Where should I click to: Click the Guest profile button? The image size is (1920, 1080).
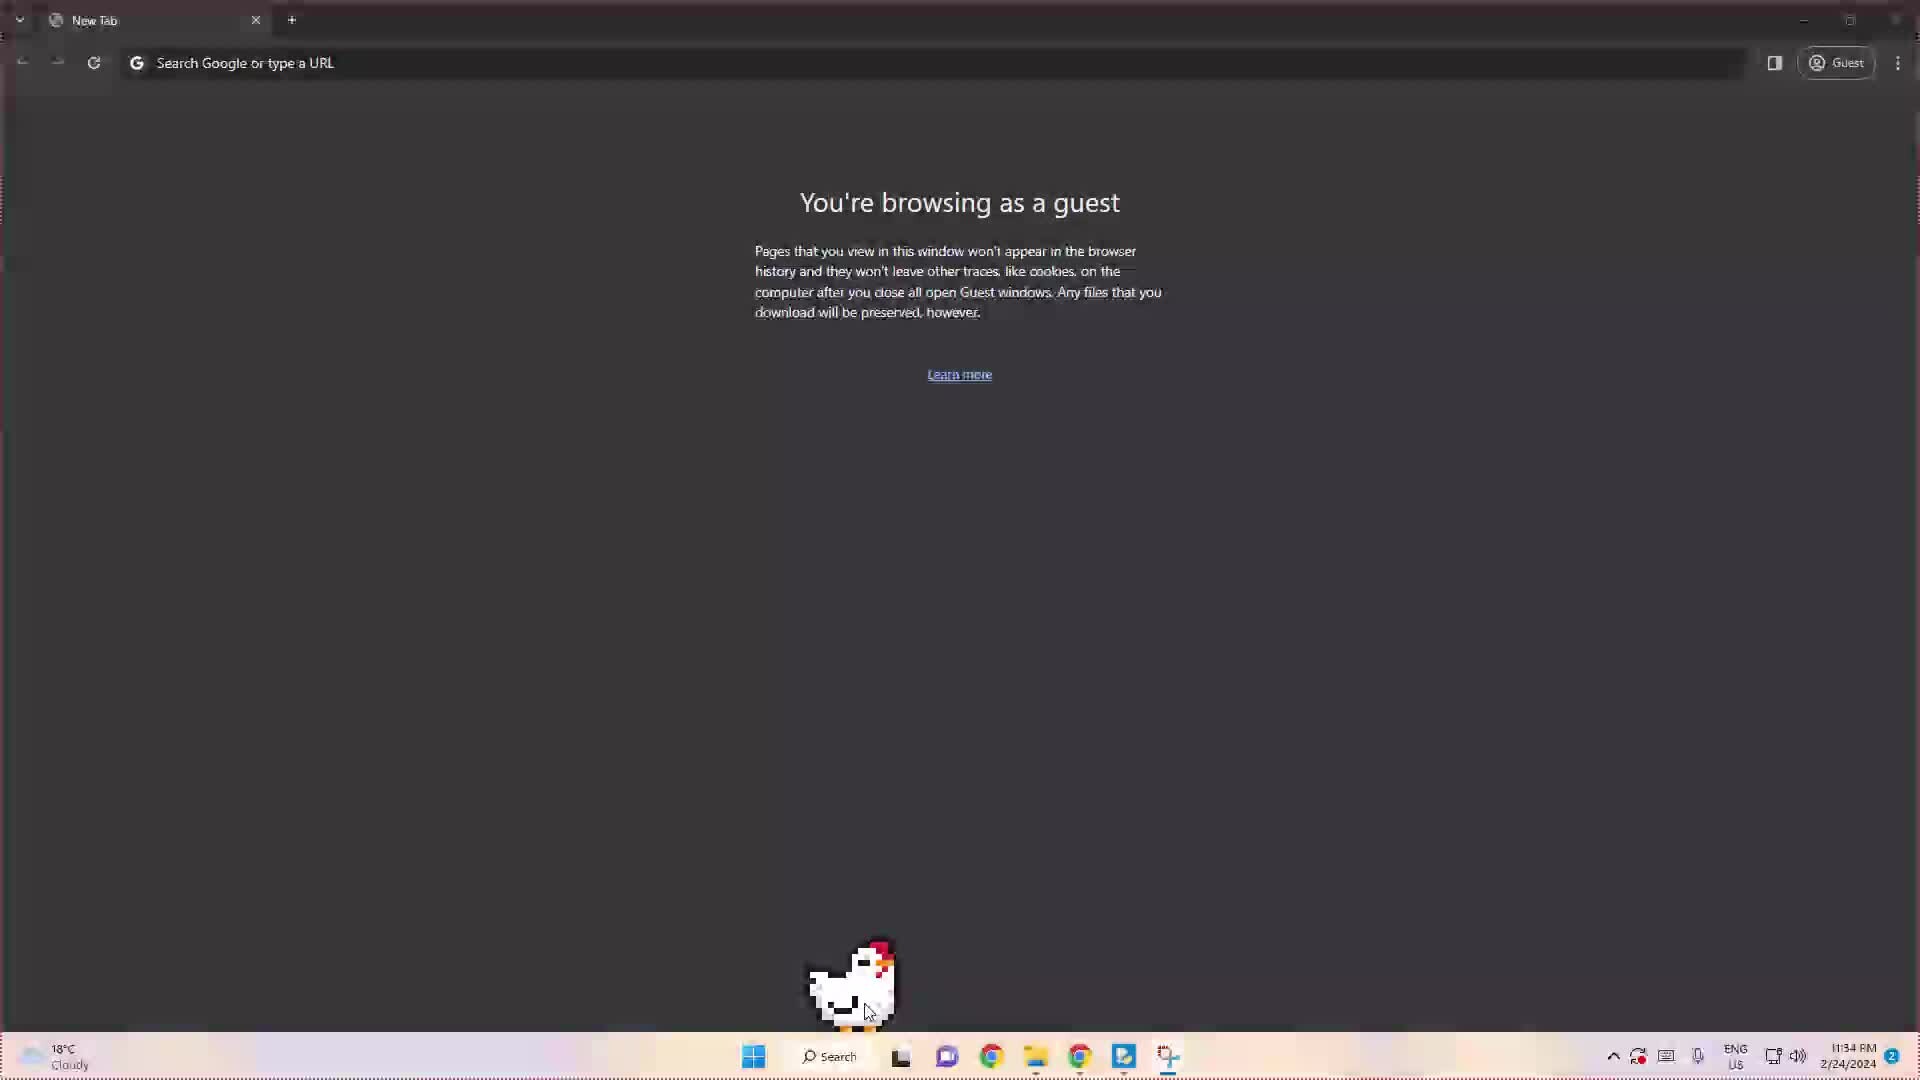pos(1836,63)
